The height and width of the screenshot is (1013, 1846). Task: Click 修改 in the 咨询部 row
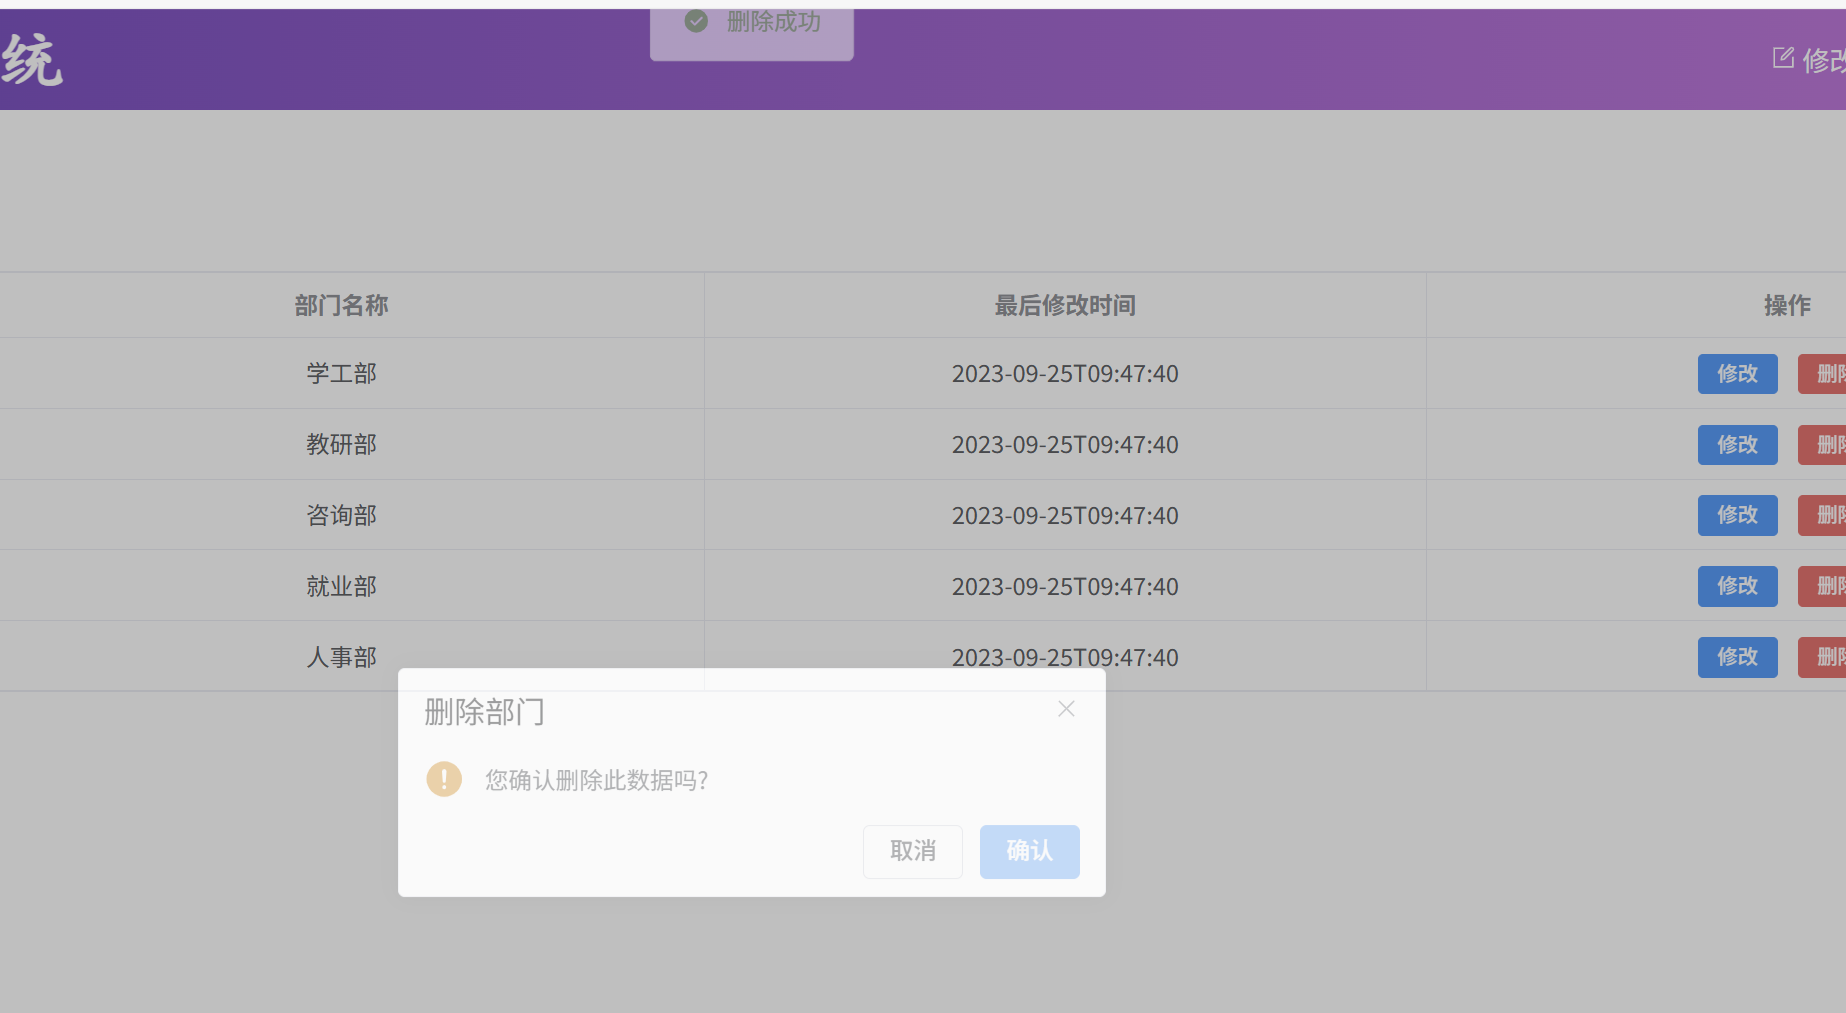point(1737,515)
